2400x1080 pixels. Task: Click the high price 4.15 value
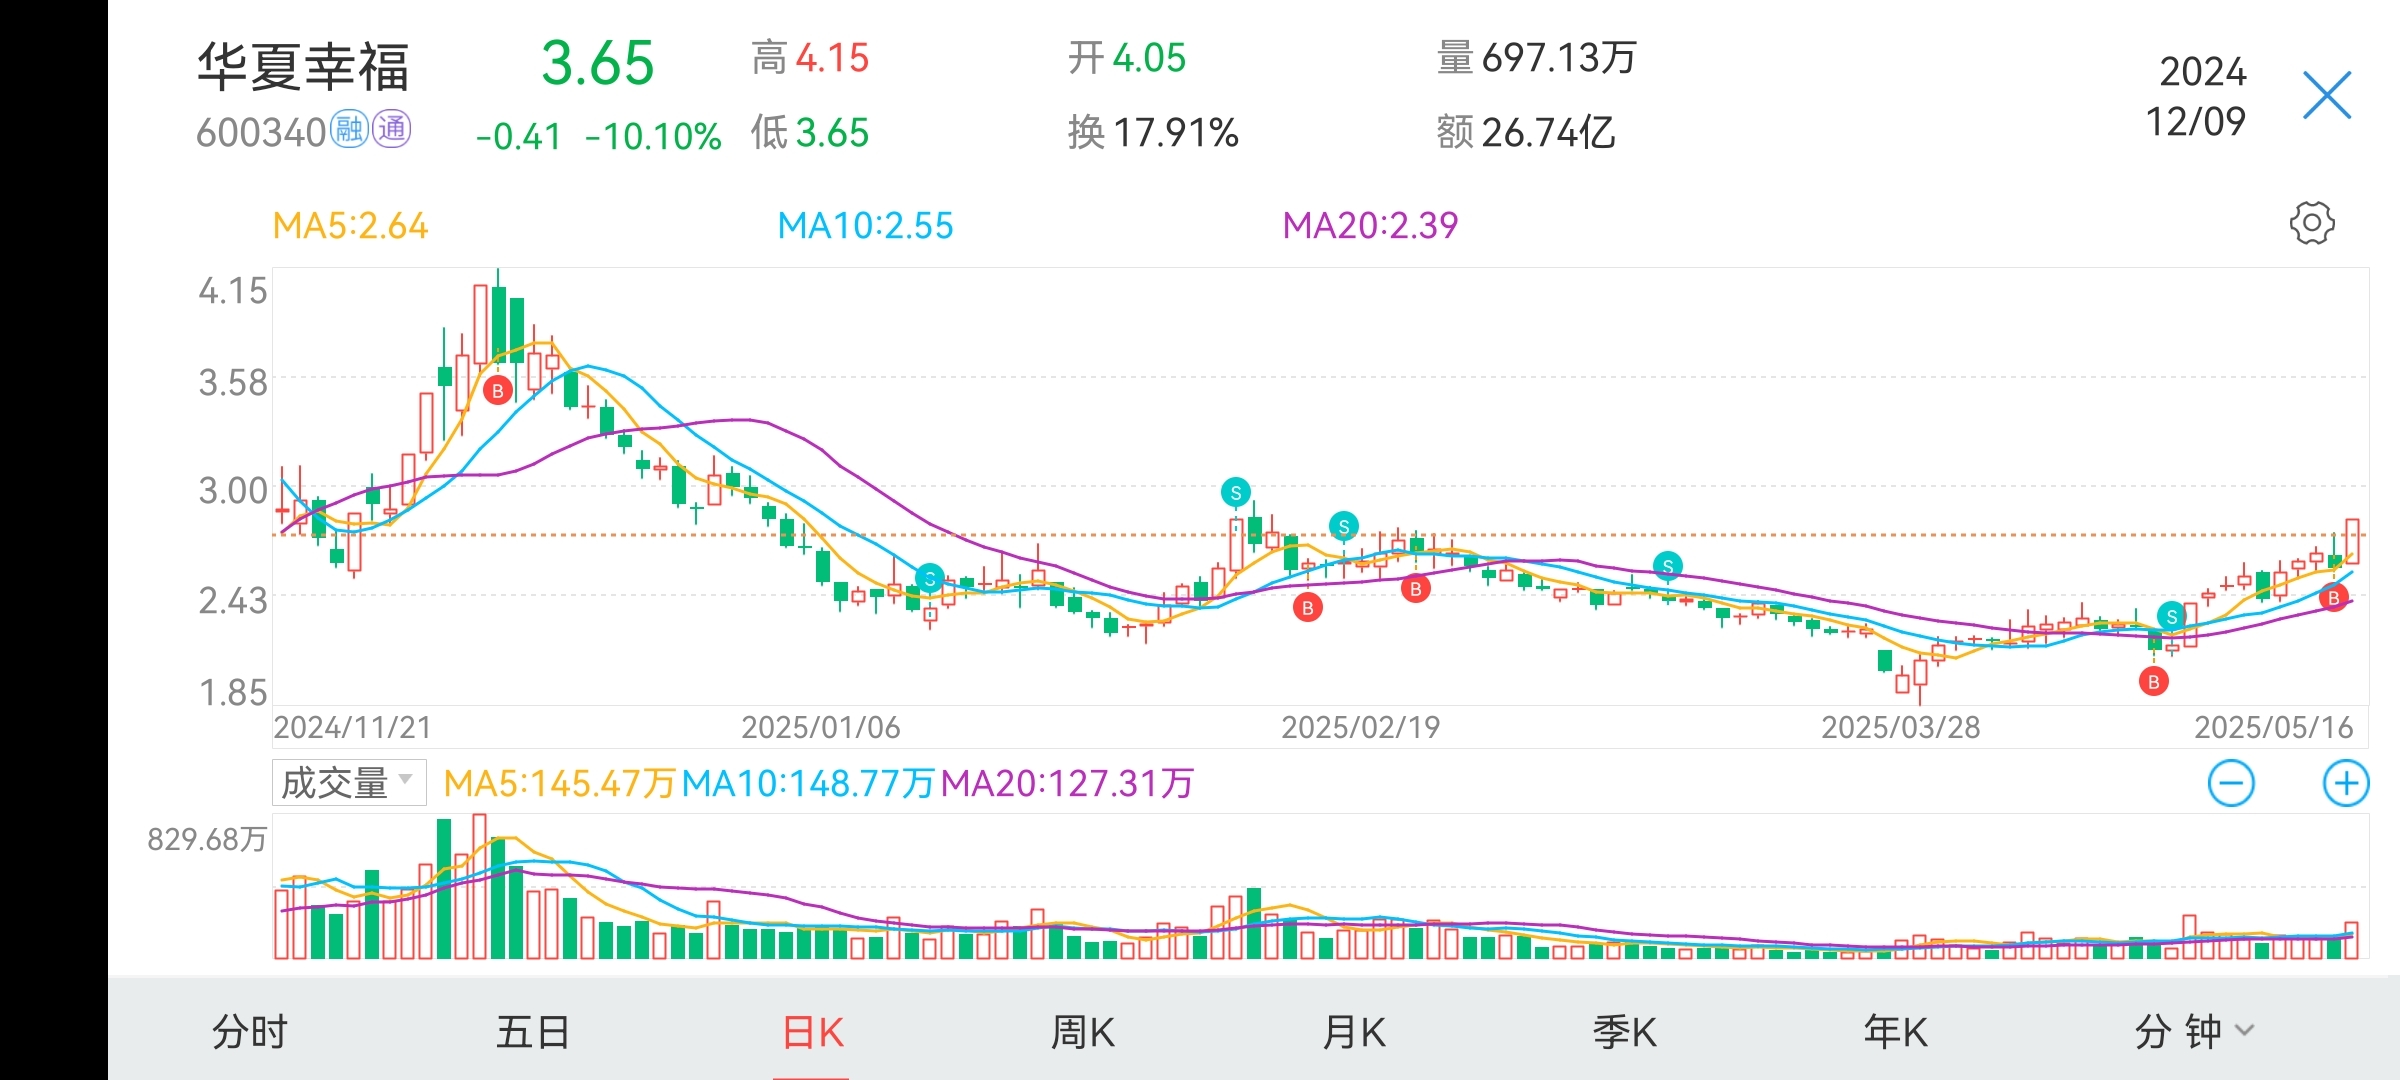(832, 58)
